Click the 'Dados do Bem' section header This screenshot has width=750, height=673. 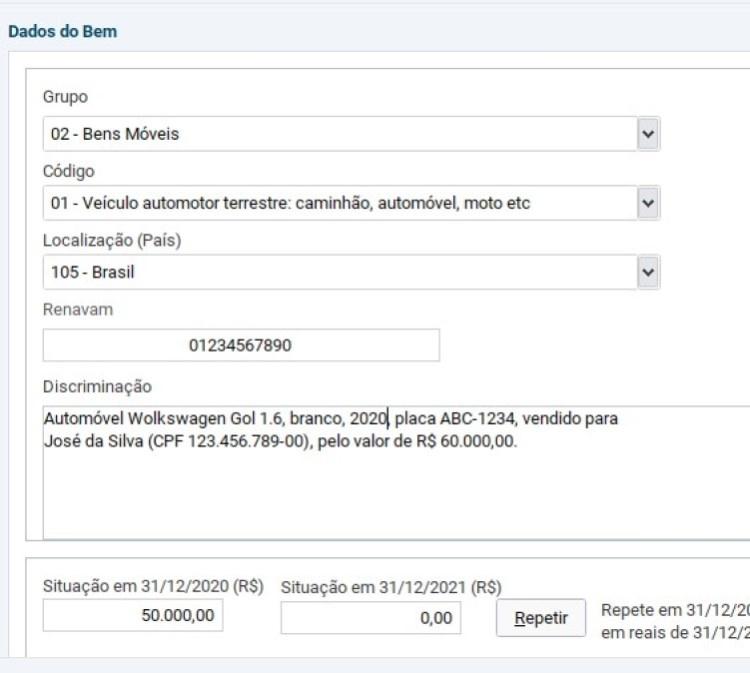pos(62,32)
